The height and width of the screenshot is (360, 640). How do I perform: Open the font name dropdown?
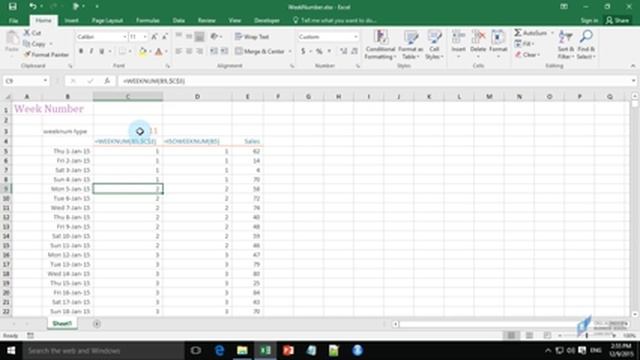pos(124,37)
